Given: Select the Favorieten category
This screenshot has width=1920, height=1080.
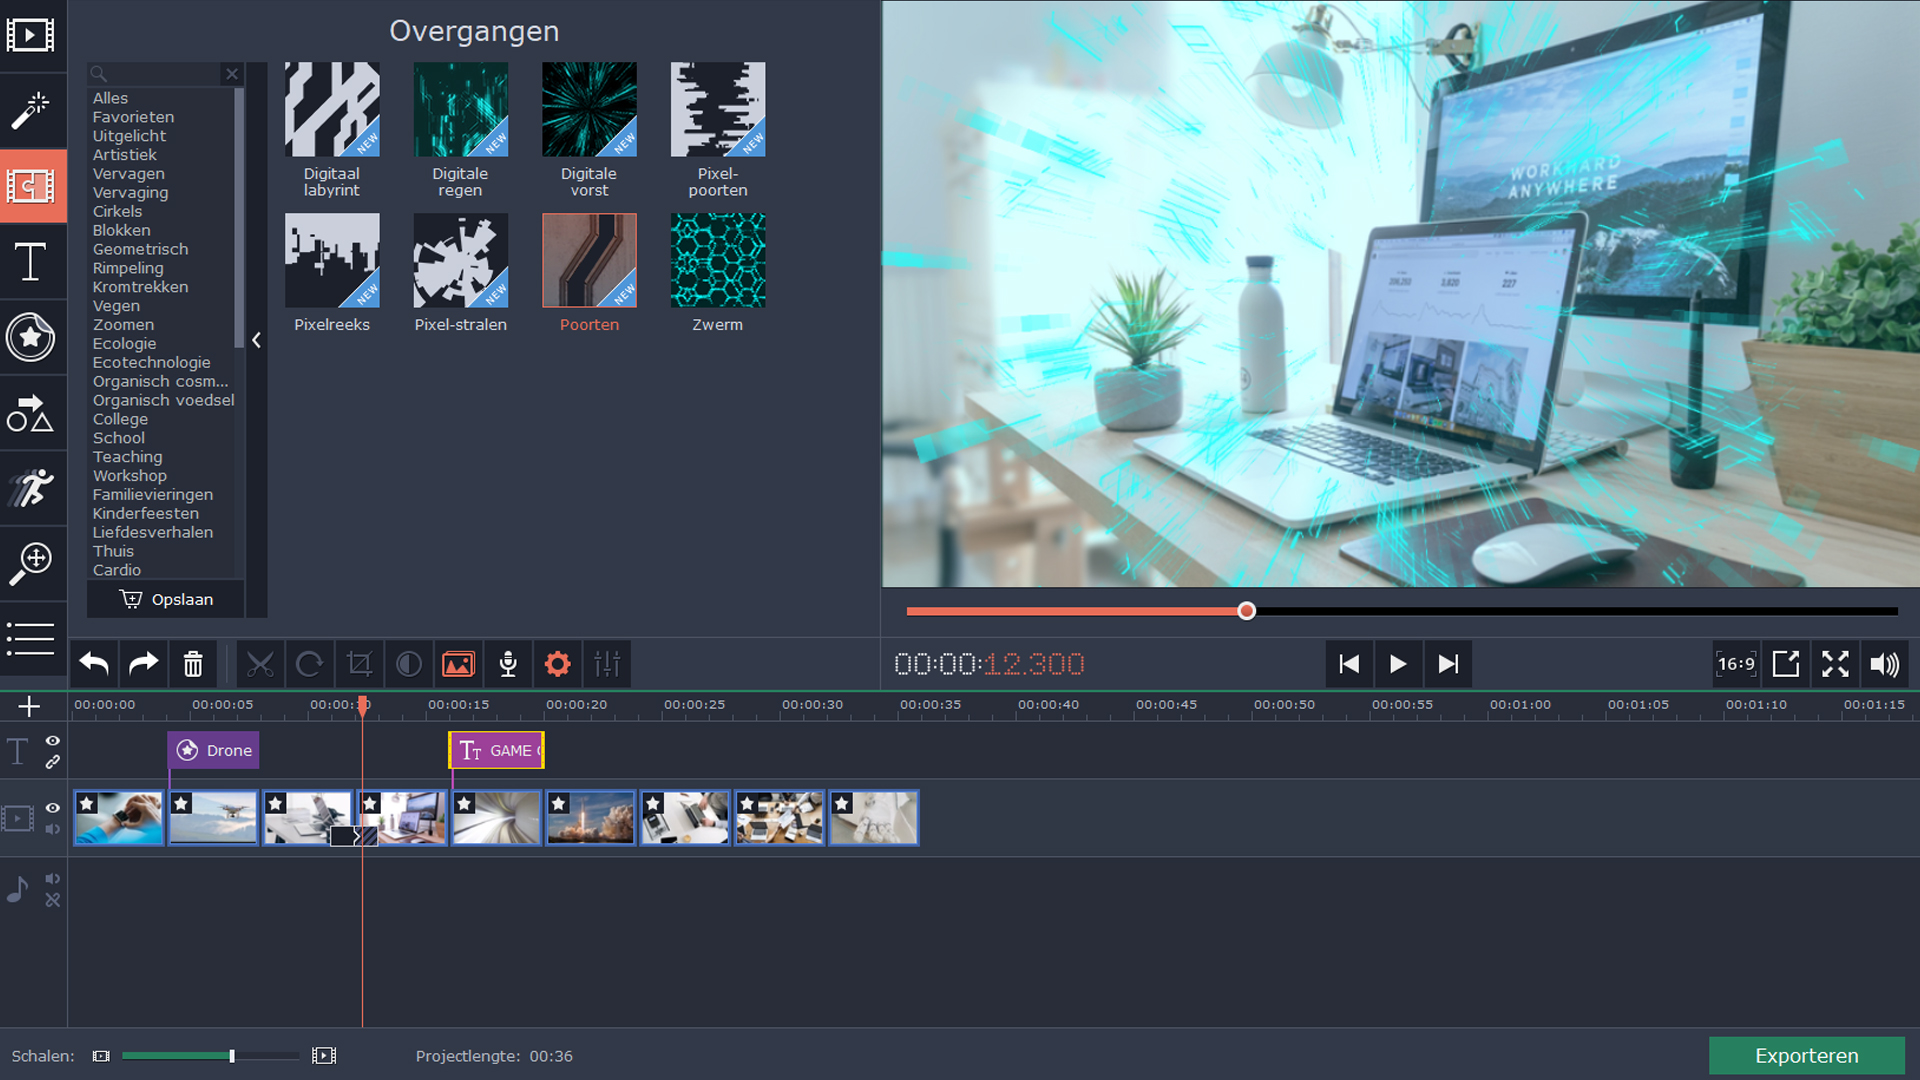Looking at the screenshot, I should click(x=133, y=117).
